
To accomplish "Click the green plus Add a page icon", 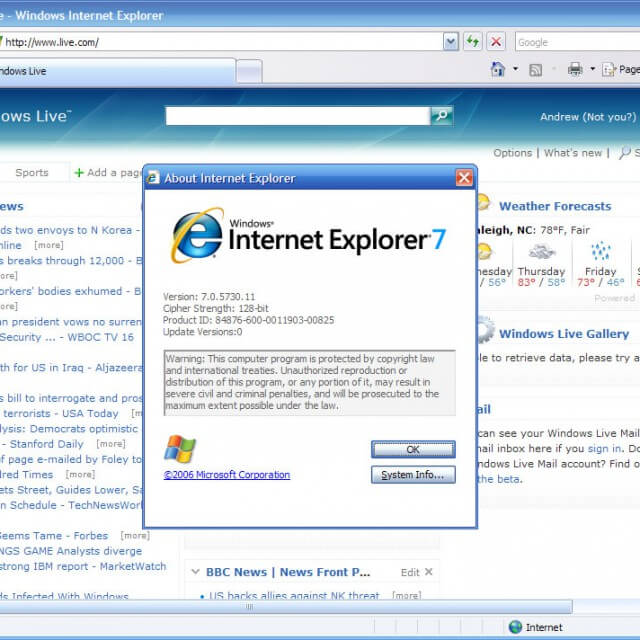I will (x=79, y=173).
